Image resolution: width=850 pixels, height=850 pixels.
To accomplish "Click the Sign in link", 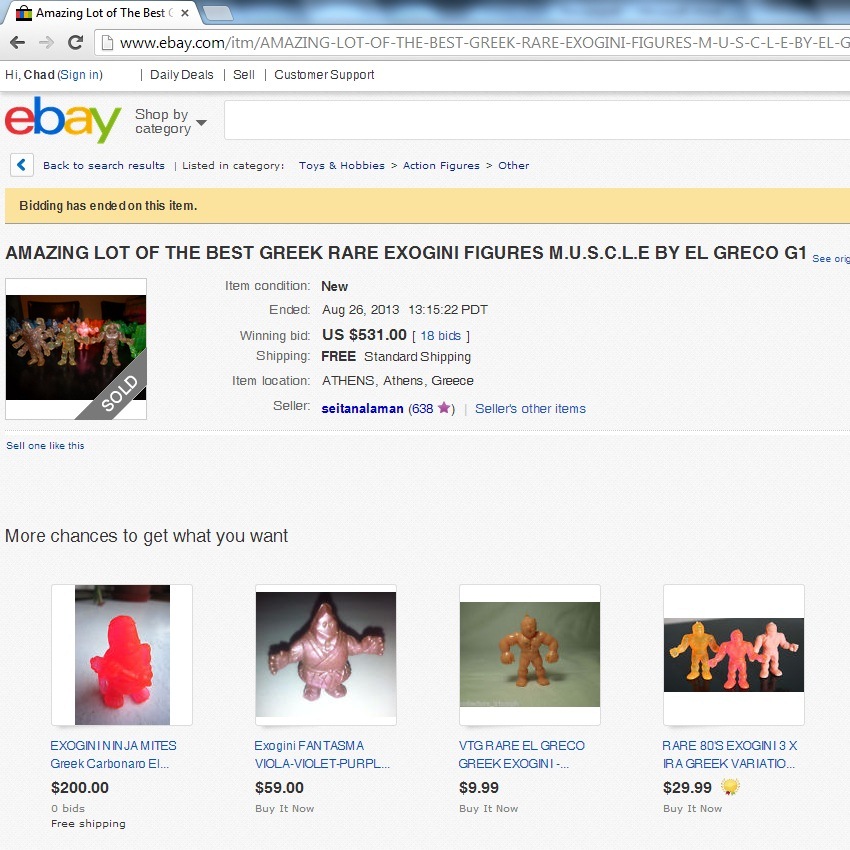I will pos(80,75).
